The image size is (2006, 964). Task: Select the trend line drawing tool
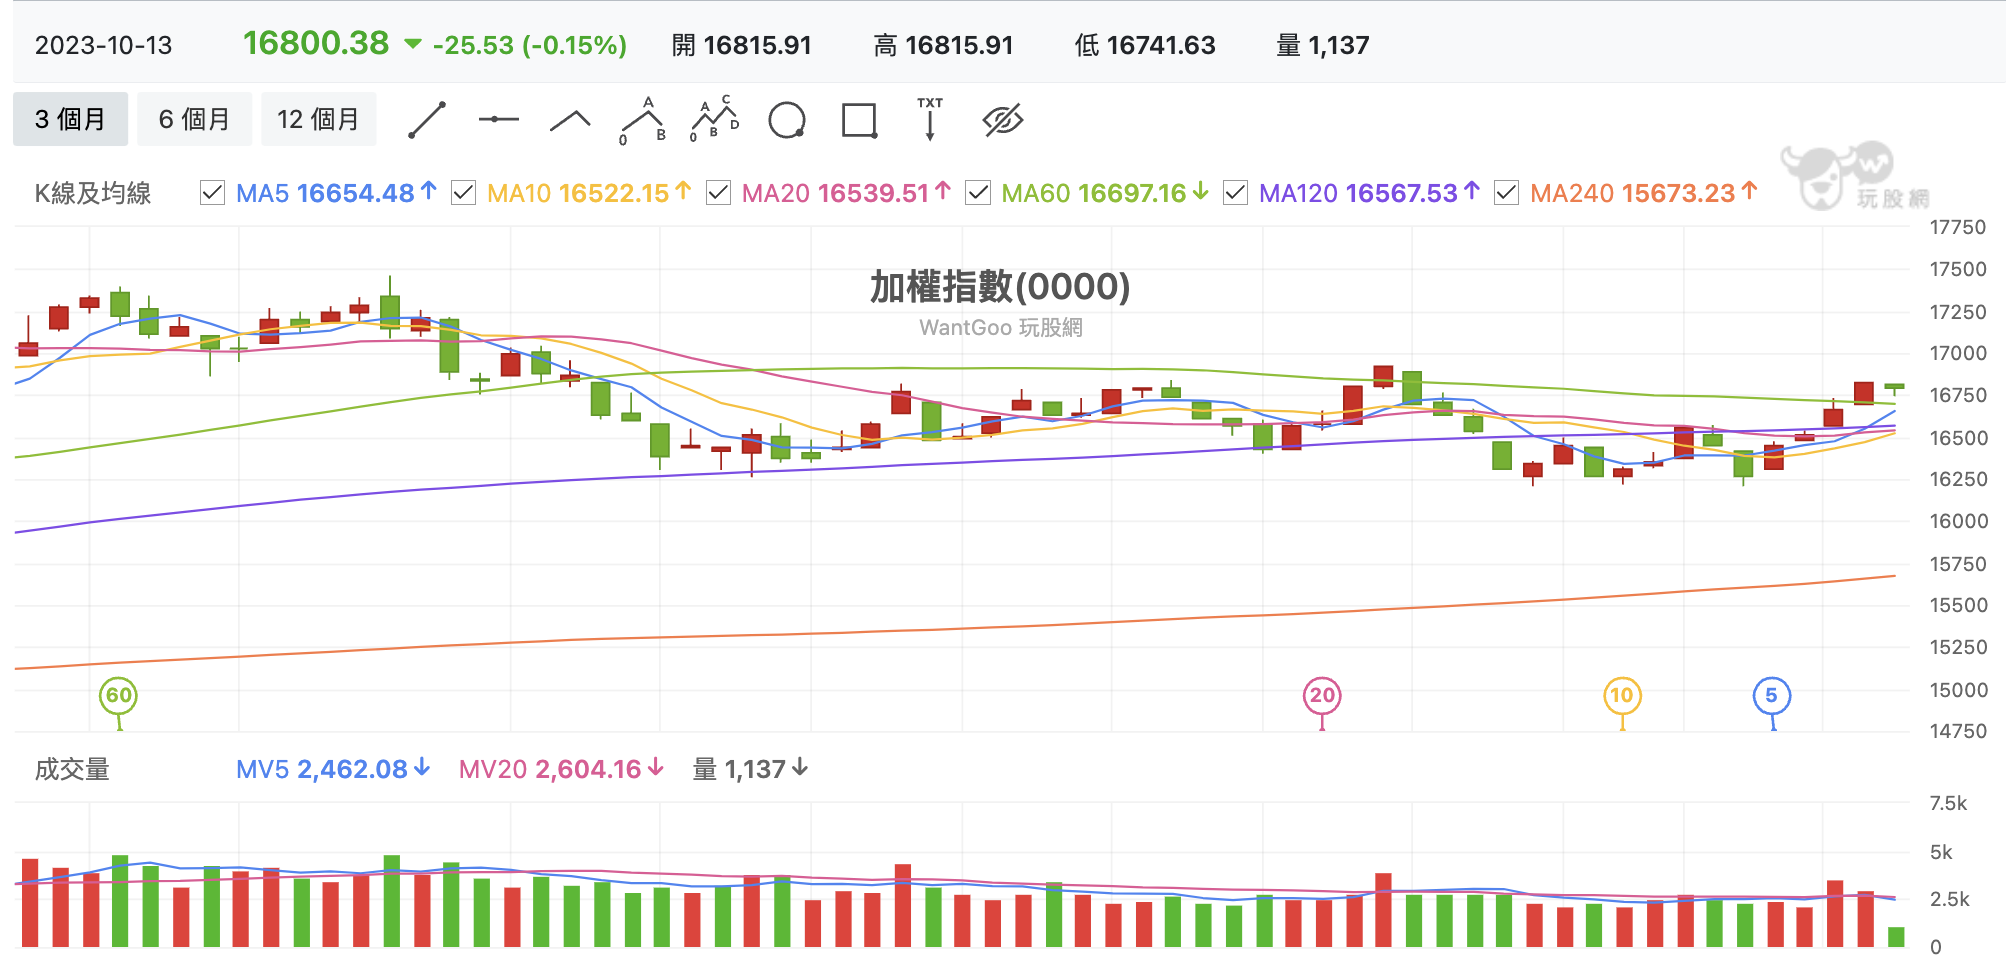pos(427,120)
